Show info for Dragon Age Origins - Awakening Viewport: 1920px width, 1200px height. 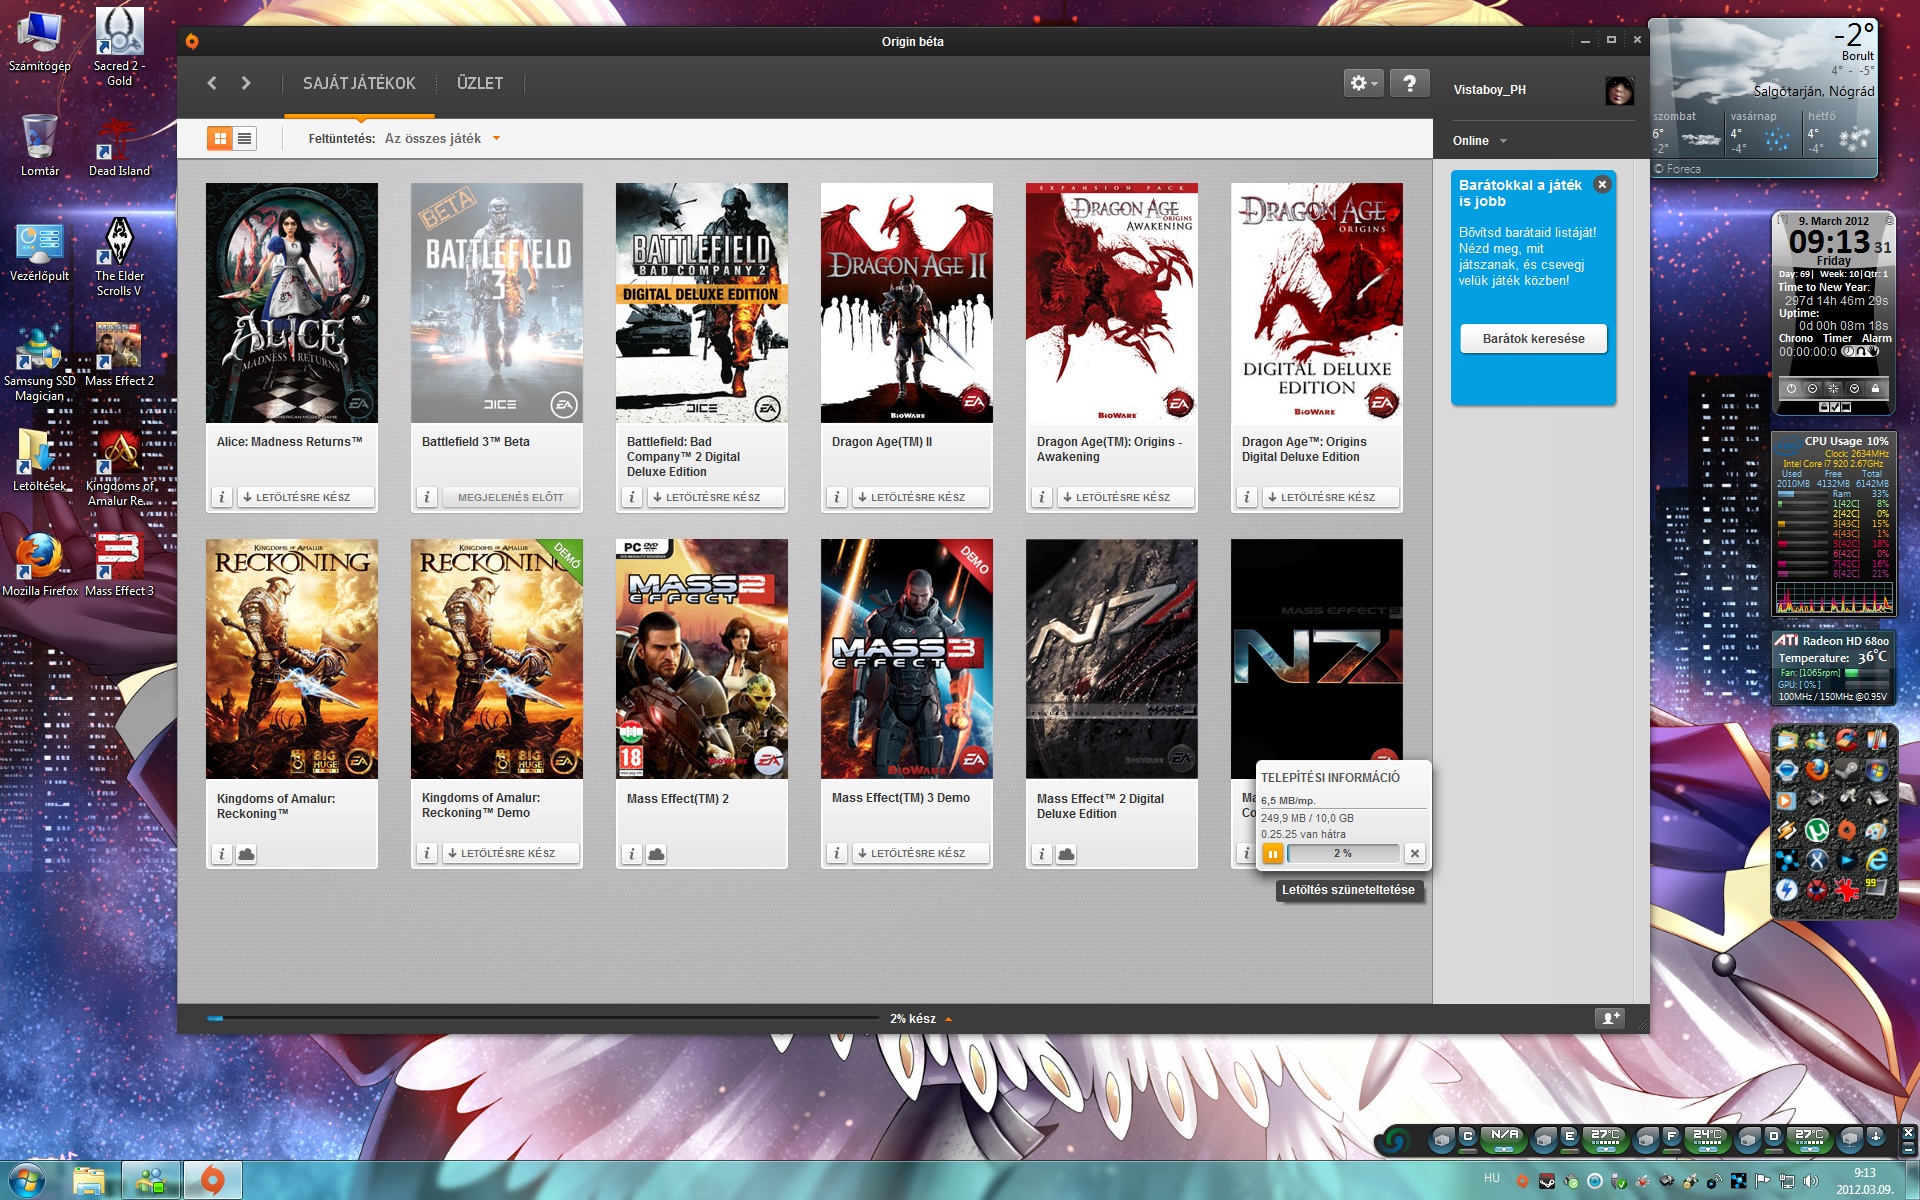point(1042,497)
